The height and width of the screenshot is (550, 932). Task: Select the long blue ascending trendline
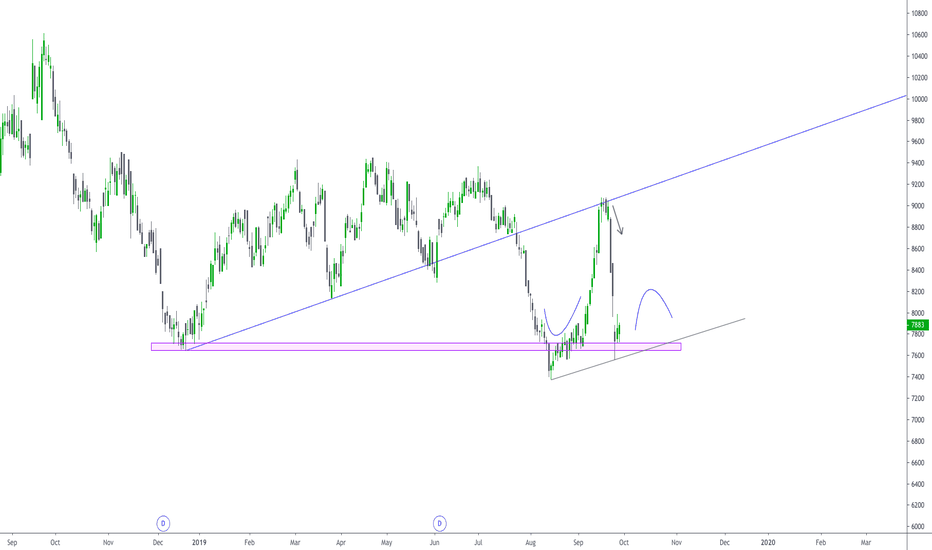tap(547, 222)
